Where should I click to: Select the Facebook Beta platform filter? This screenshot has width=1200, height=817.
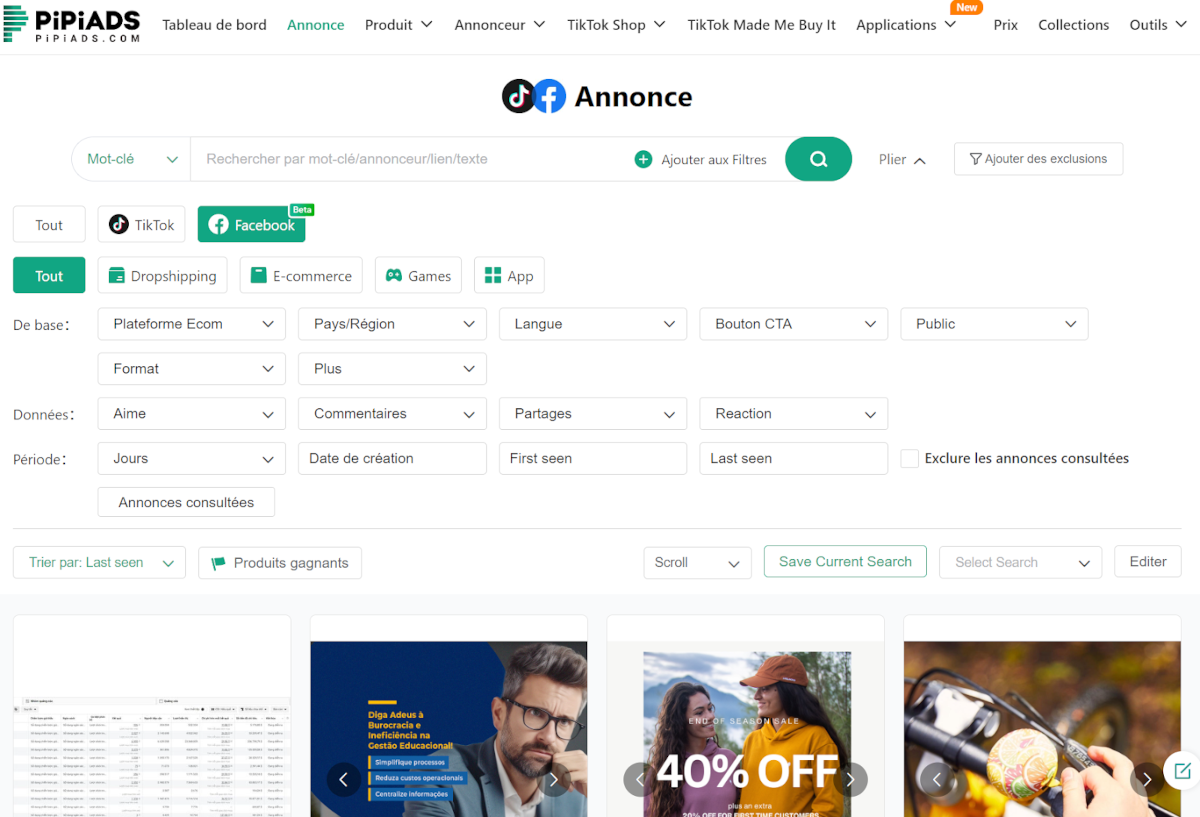[x=251, y=225]
